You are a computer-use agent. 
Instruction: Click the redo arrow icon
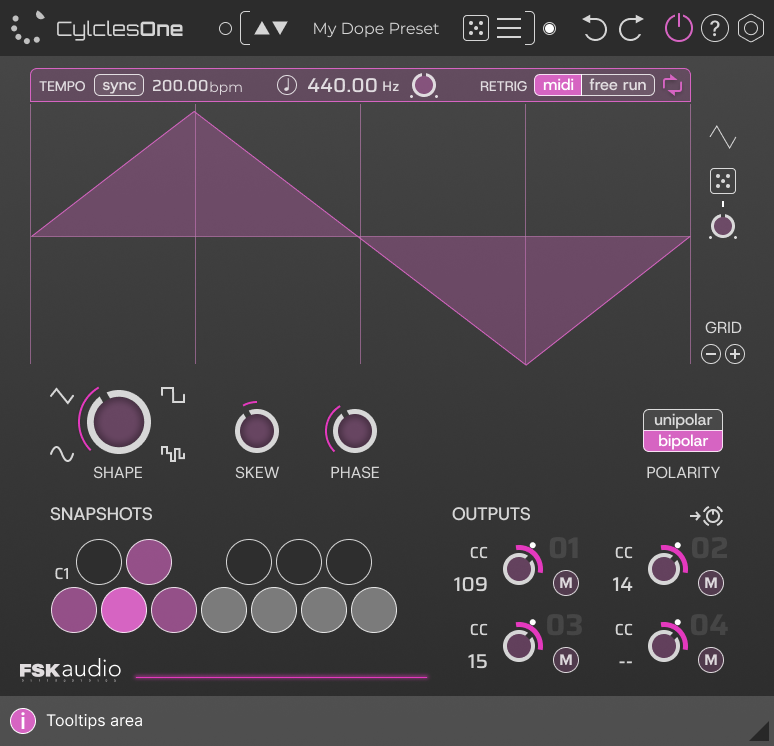pyautogui.click(x=631, y=29)
